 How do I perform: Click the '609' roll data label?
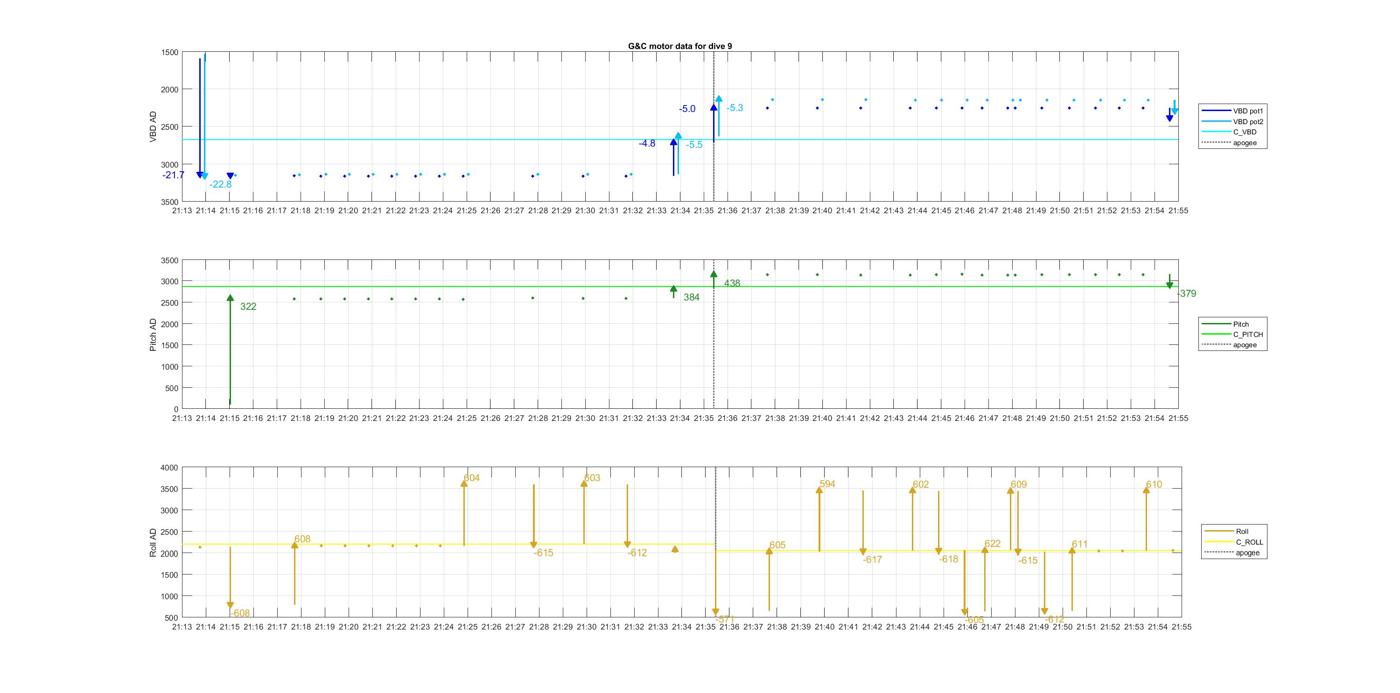tap(1018, 484)
